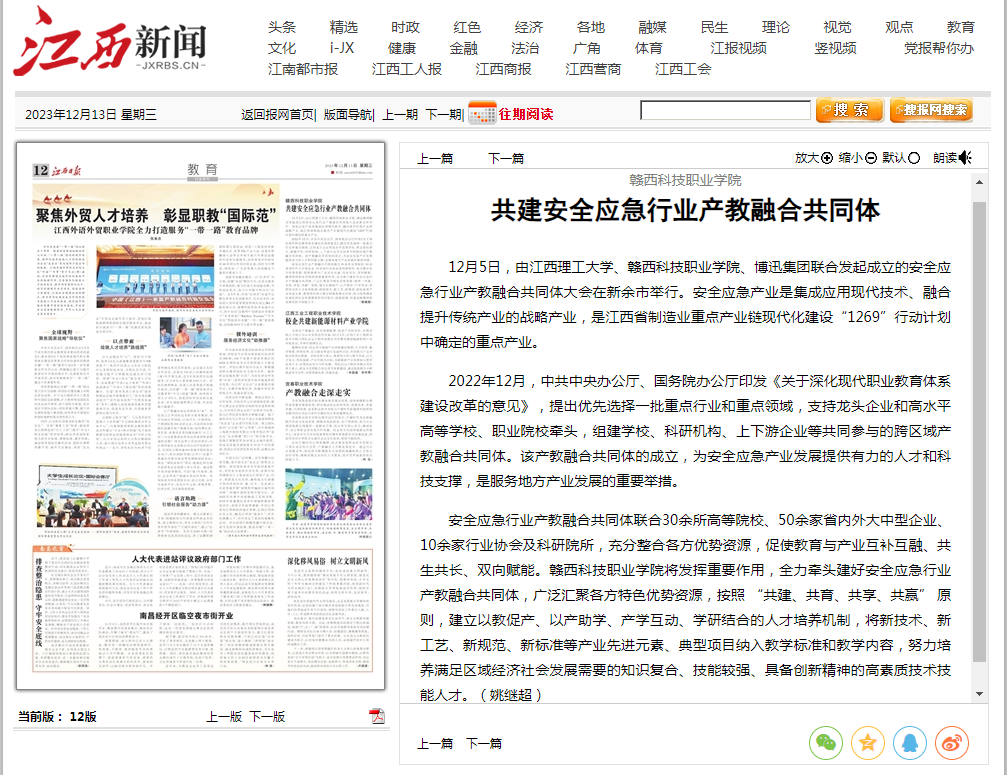Click the 朗读 speaker icon
The height and width of the screenshot is (775, 1007).
coord(964,158)
